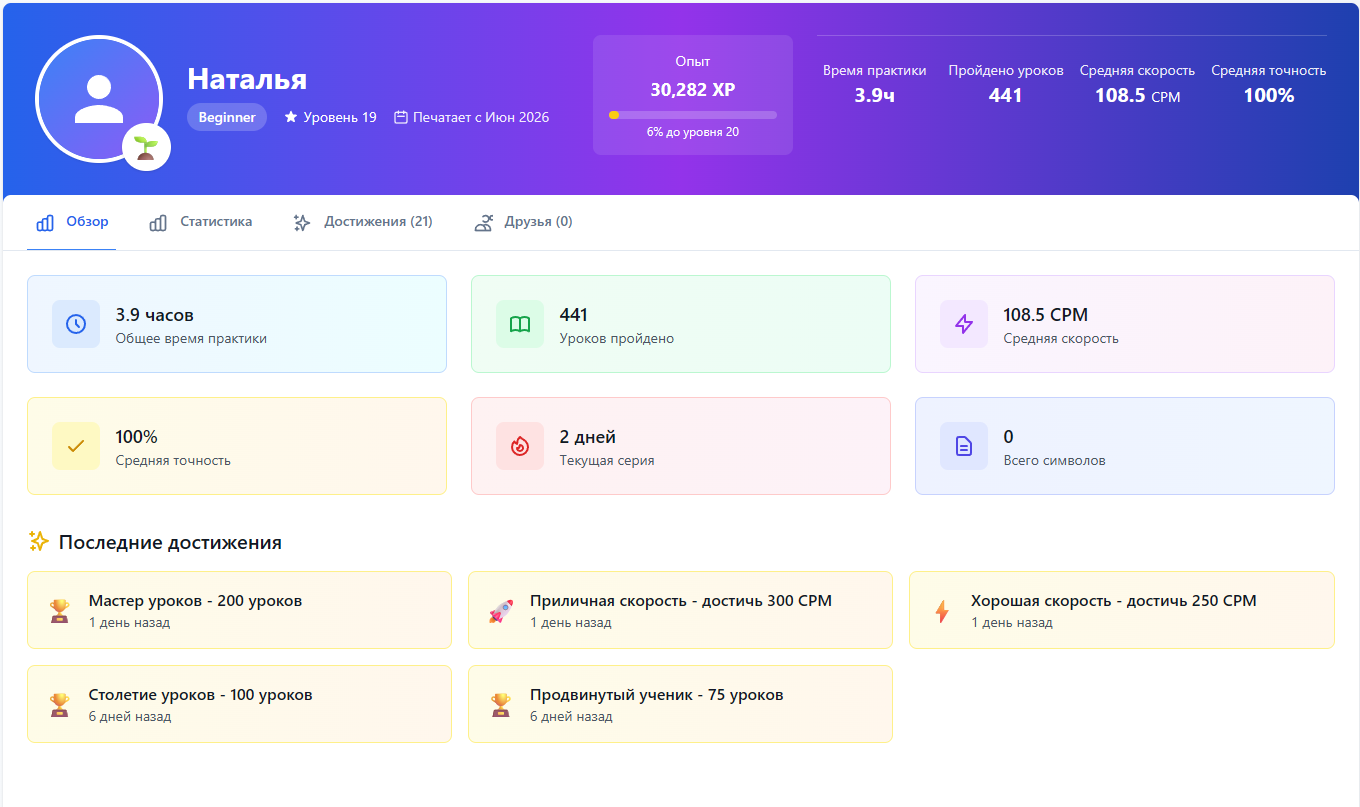Click the Текущая серия label
Viewport: 1360px width, 807px height.
coord(607,461)
